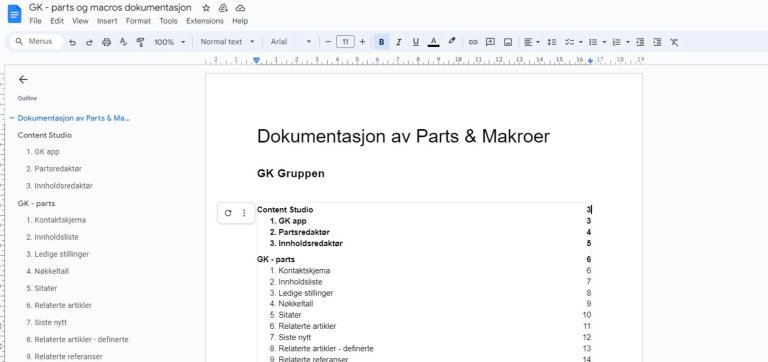Click the Print icon in toolbar

tap(106, 42)
